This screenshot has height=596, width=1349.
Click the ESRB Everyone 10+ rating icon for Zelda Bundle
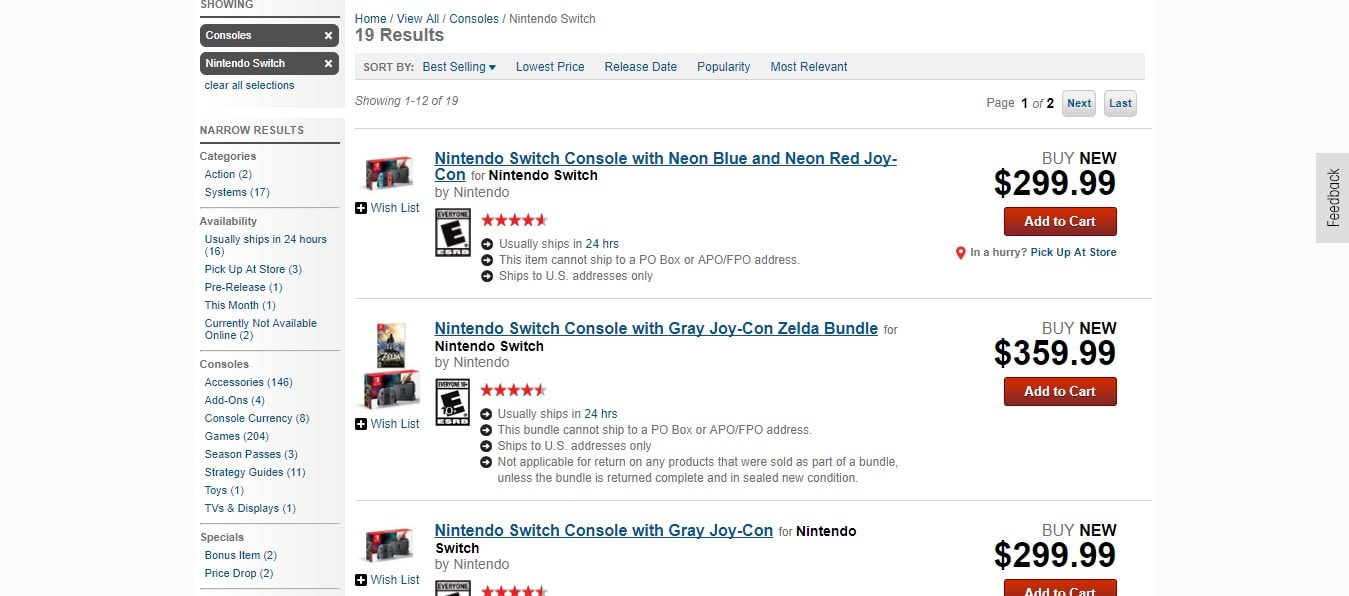click(452, 402)
